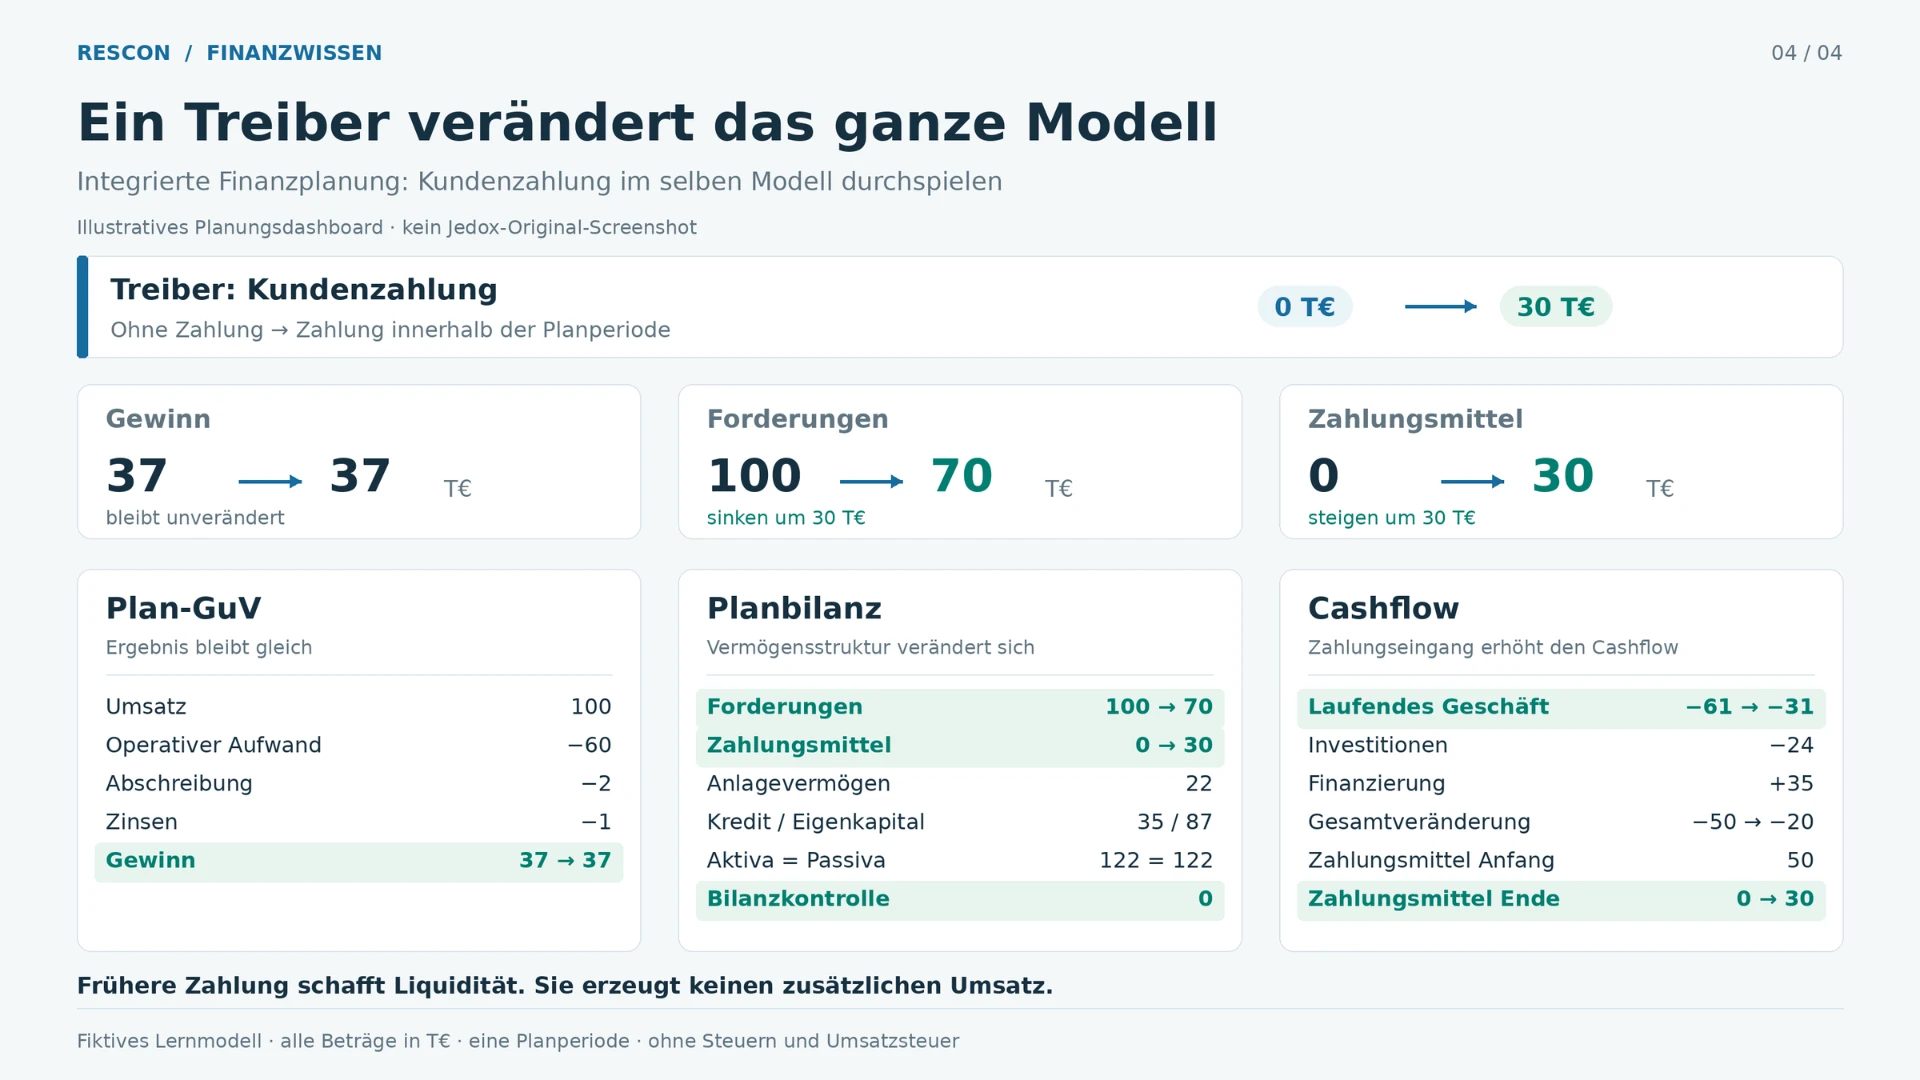The width and height of the screenshot is (1920, 1080).
Task: Select the Kredit / Eigenkapital row
Action: coord(960,822)
